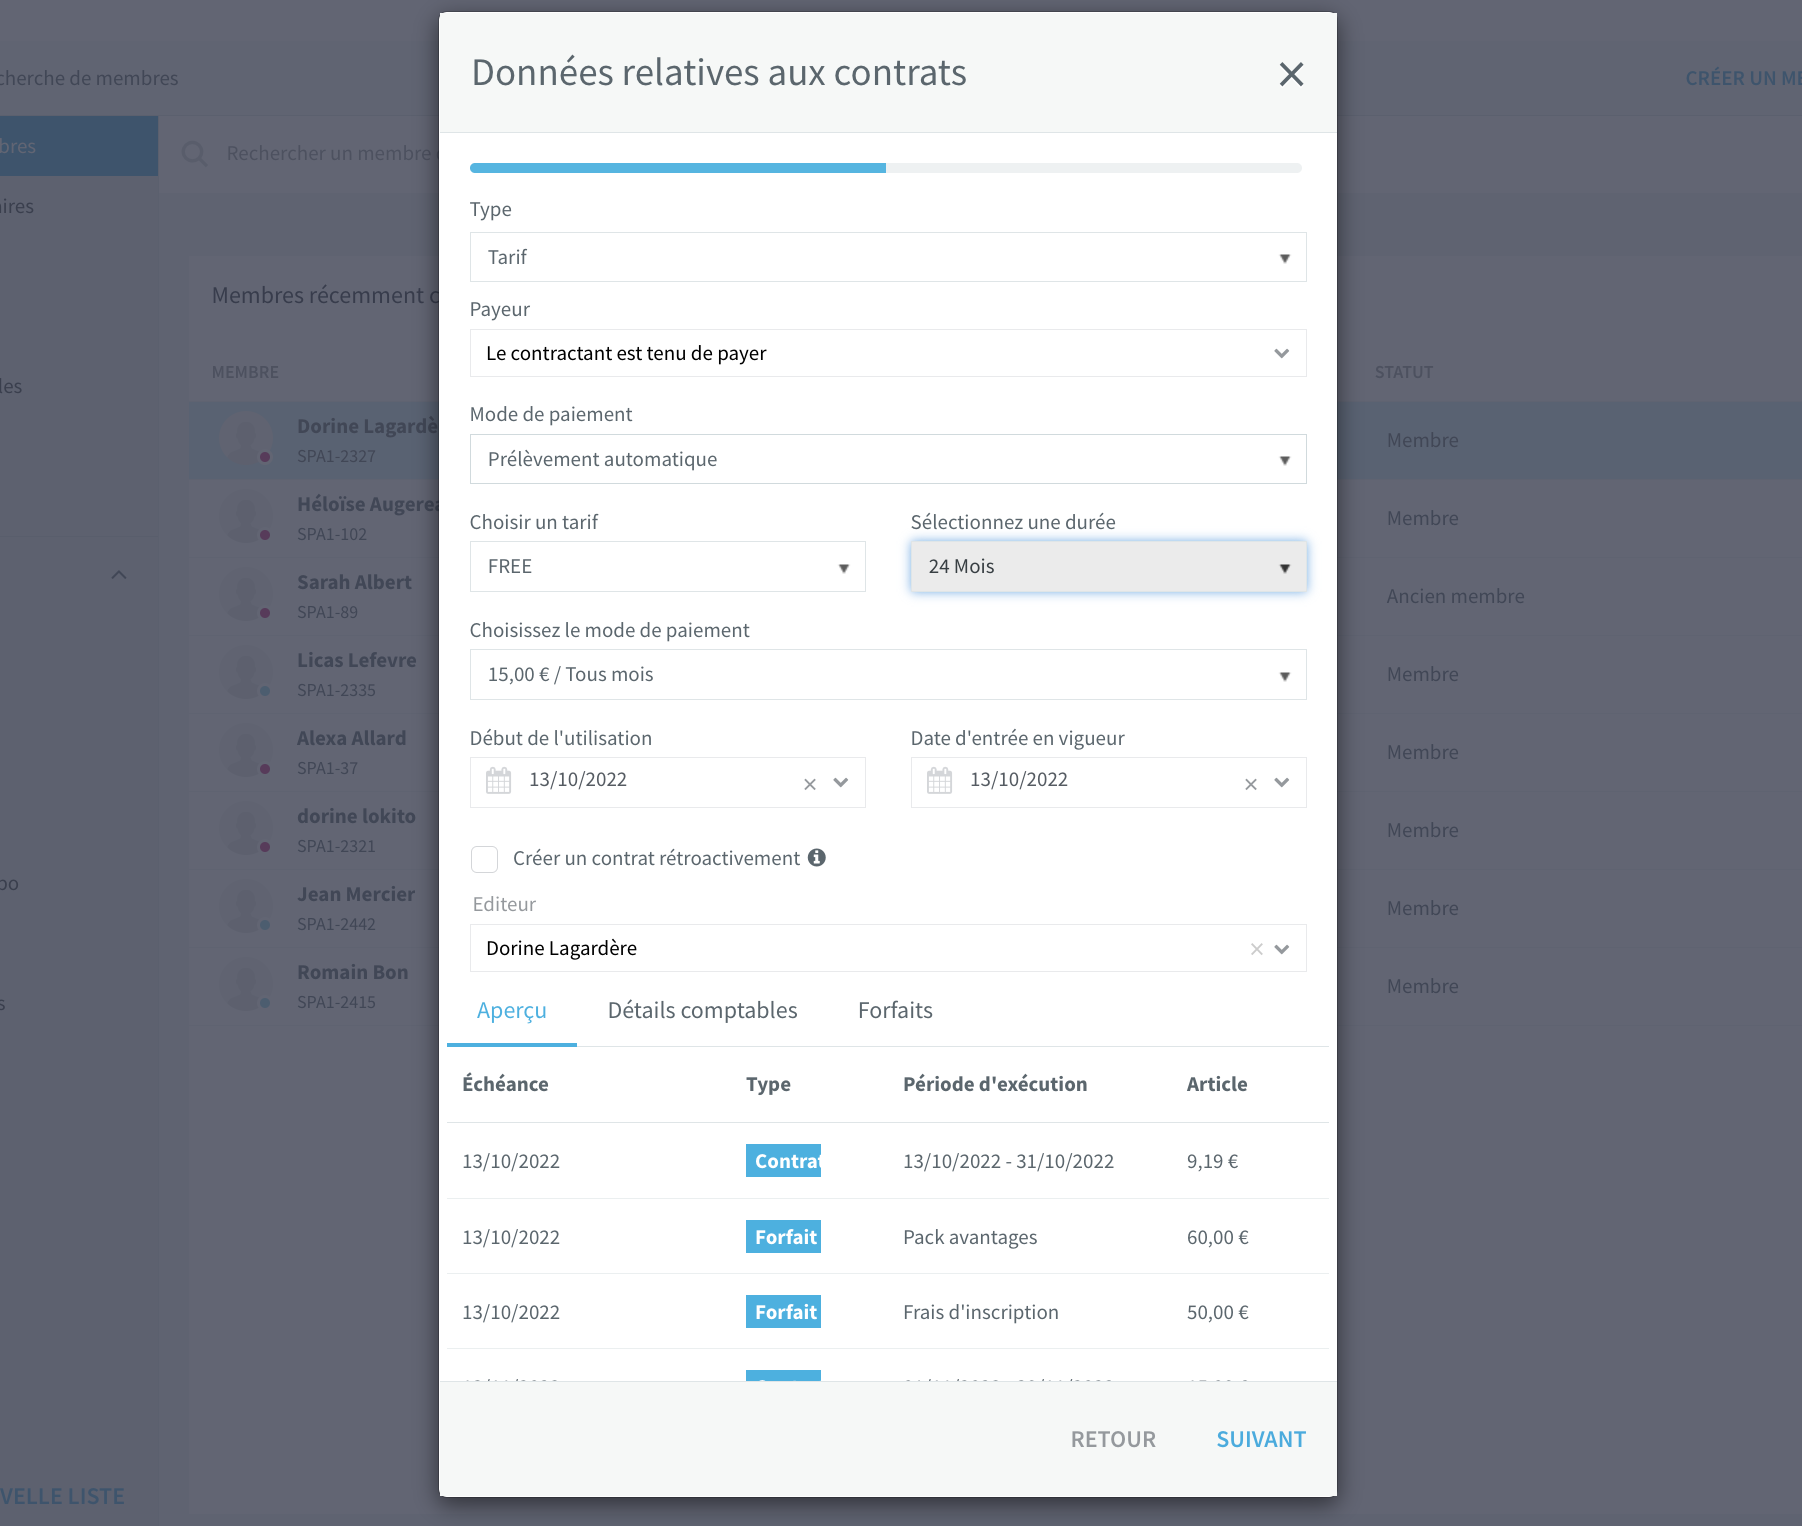1802x1526 pixels.
Task: Open the FREE tarif dropdown
Action: coord(667,566)
